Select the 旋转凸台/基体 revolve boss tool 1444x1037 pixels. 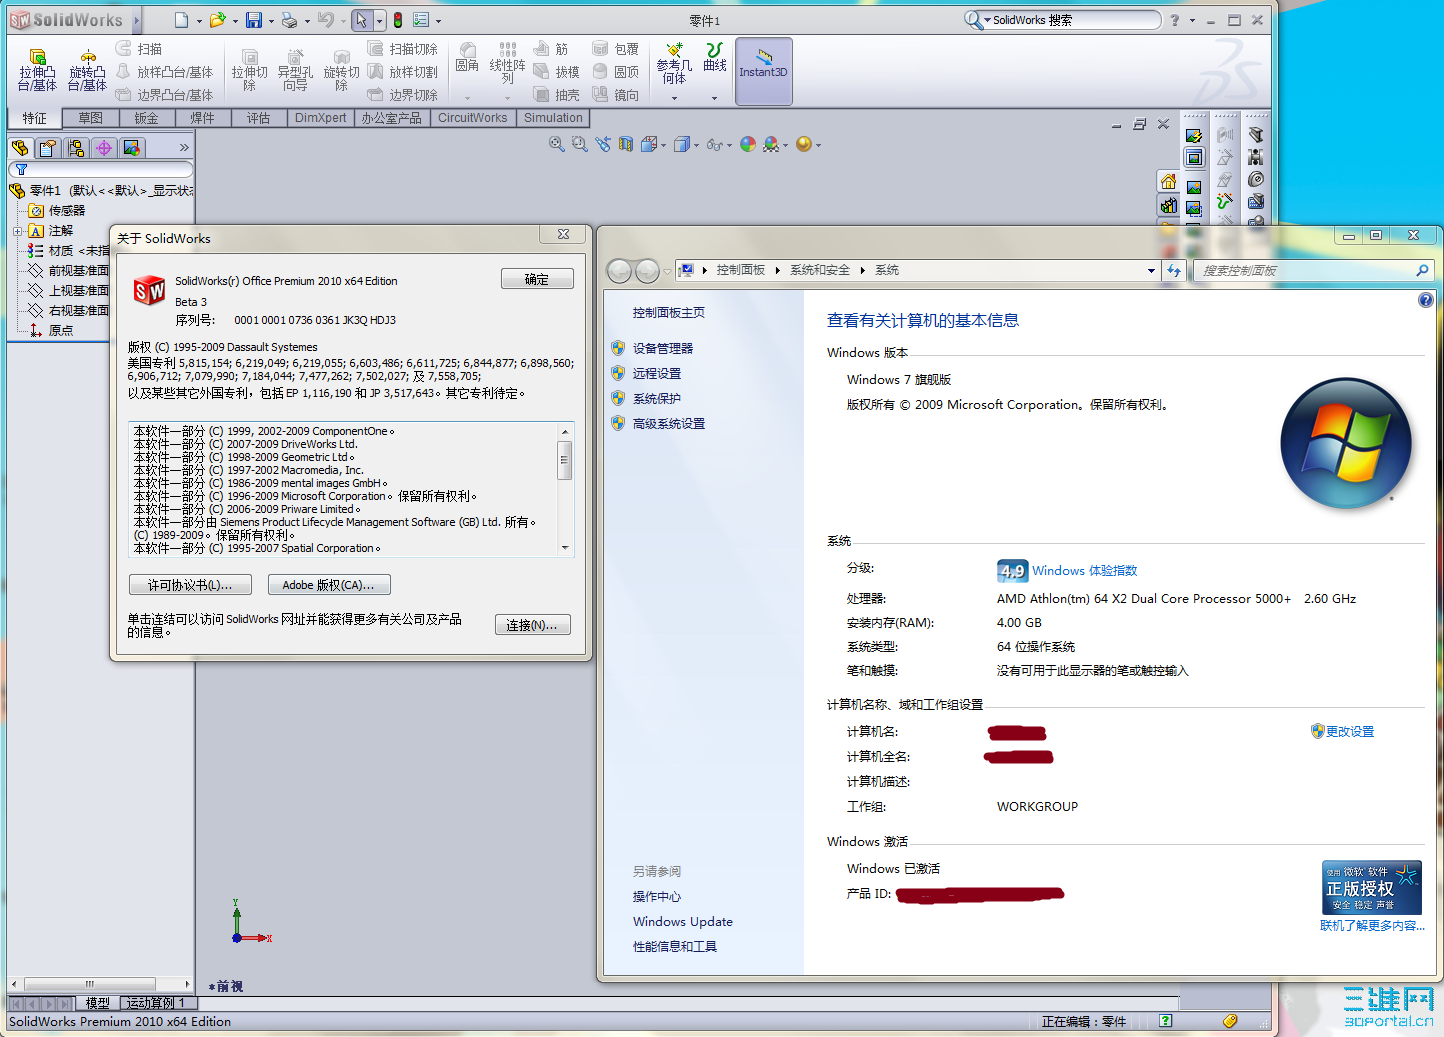tap(88, 68)
